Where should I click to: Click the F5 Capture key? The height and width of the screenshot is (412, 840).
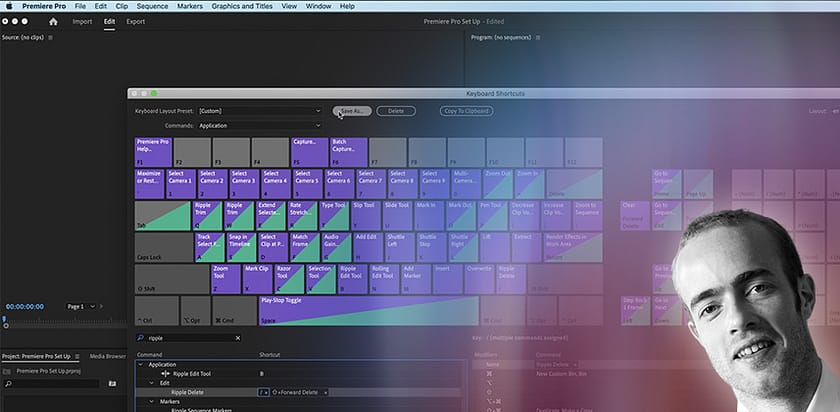[310, 152]
